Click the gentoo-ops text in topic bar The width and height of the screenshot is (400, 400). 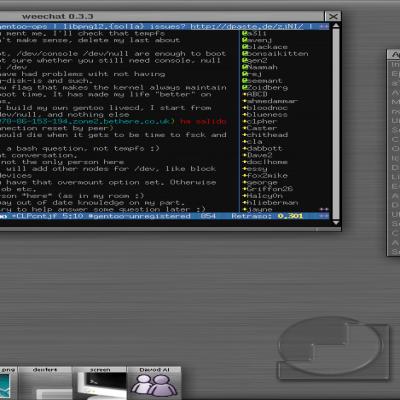24,26
